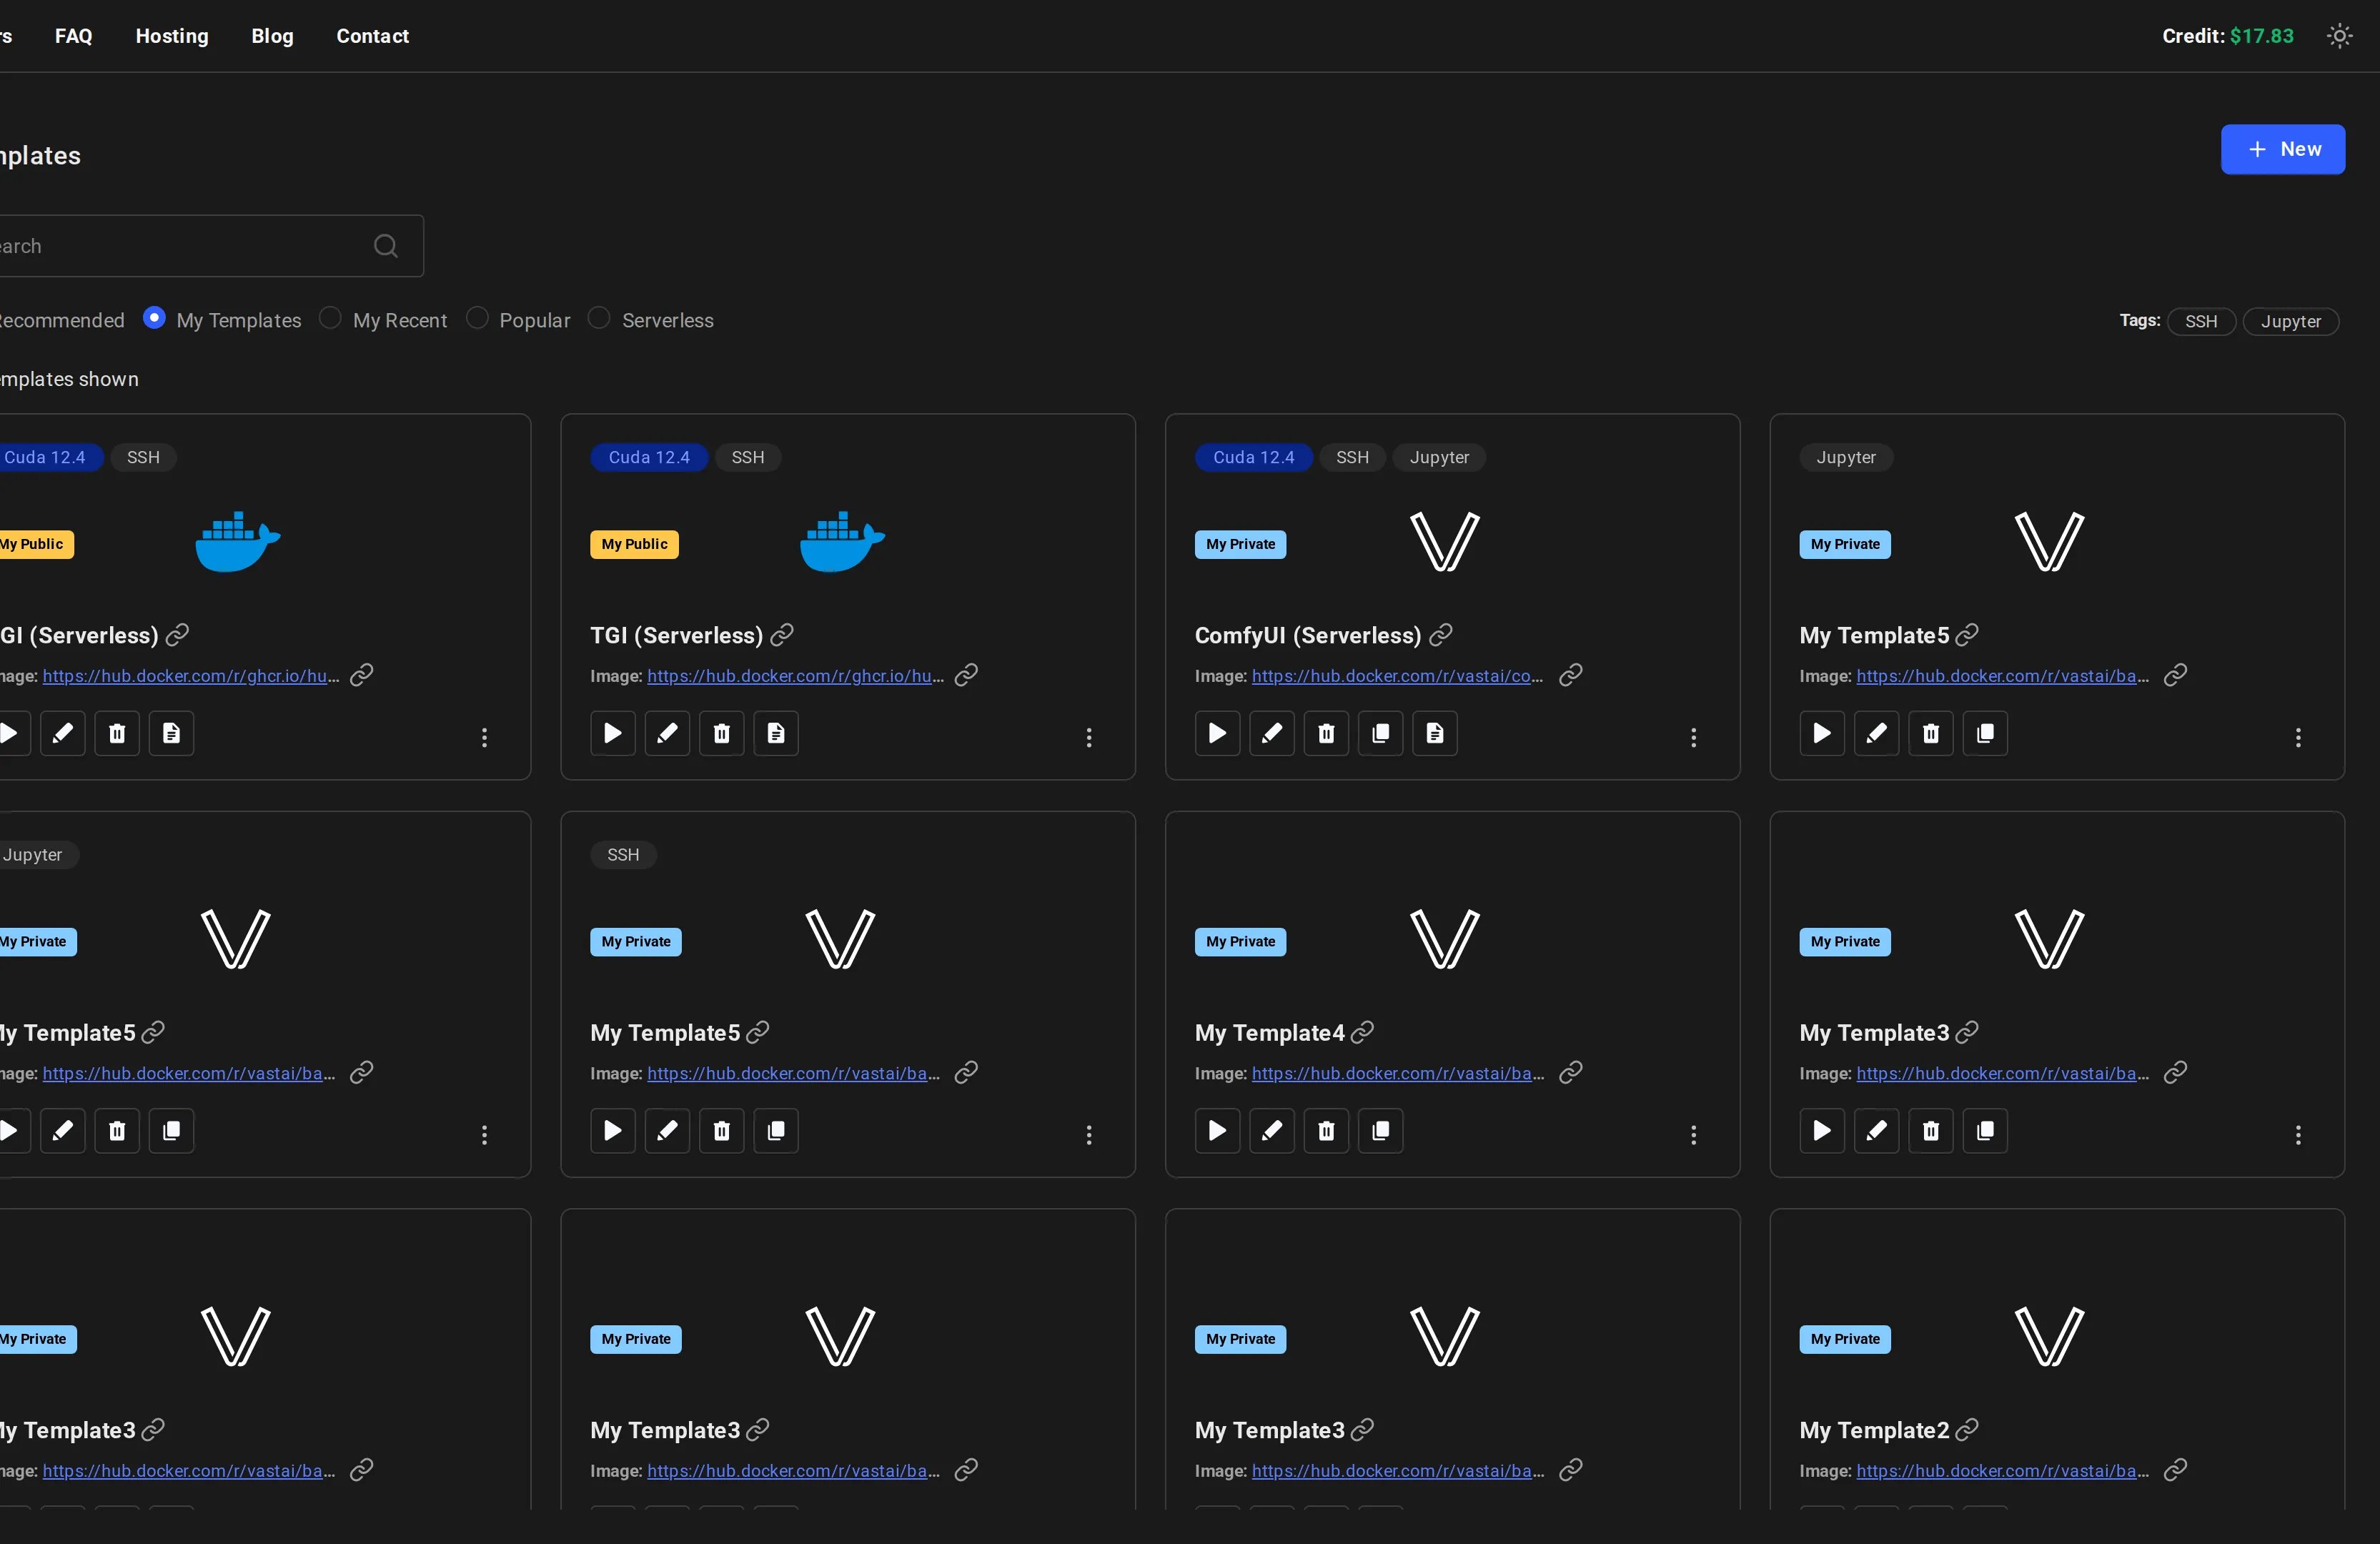Run the SSH-tagged My Template5 with play button

613,1130
